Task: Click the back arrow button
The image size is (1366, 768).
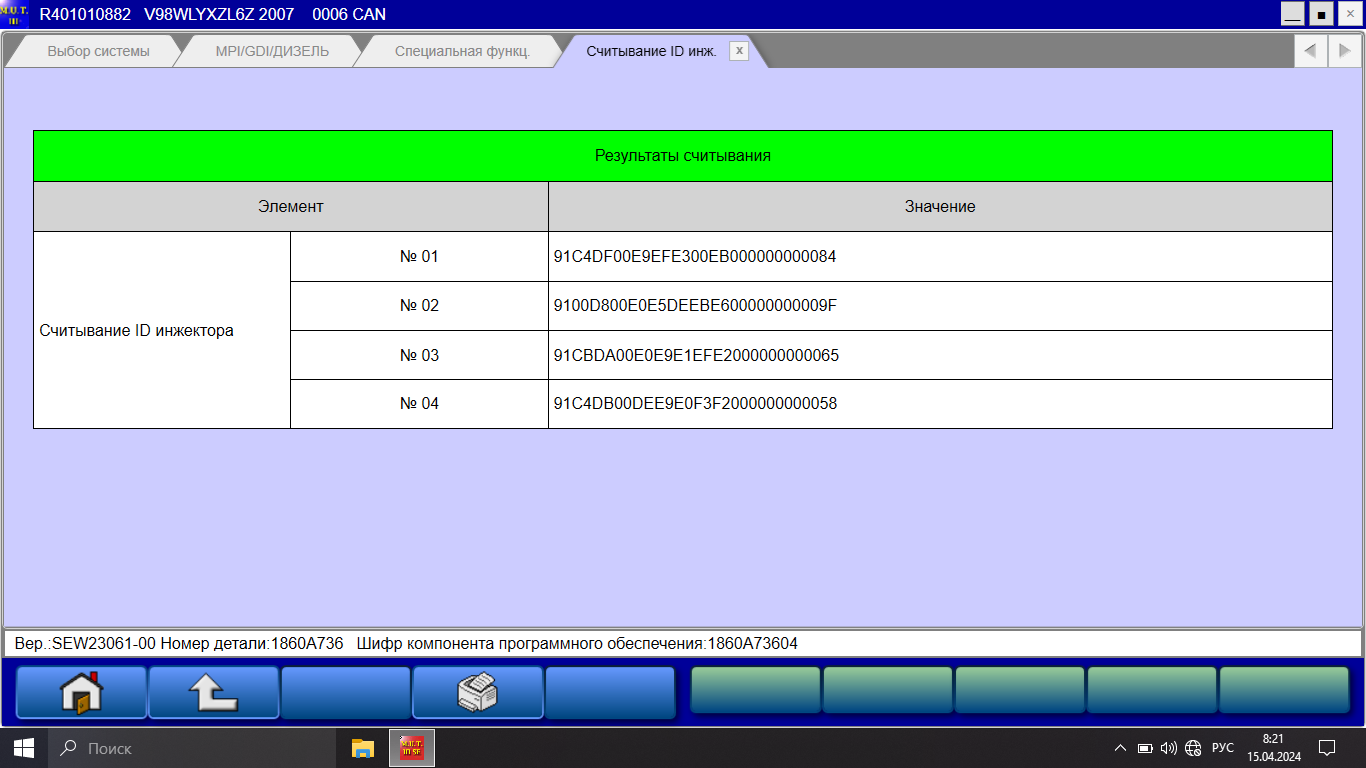Action: pyautogui.click(x=213, y=692)
